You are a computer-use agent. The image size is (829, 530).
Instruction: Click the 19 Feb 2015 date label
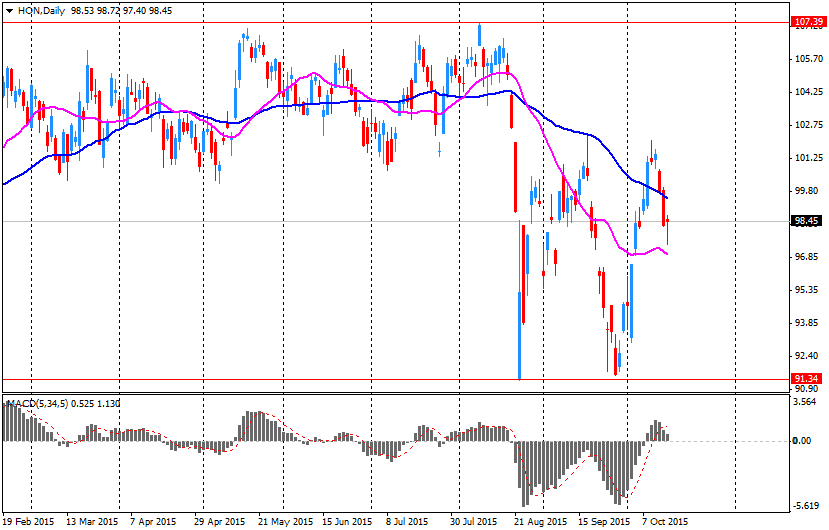29,522
